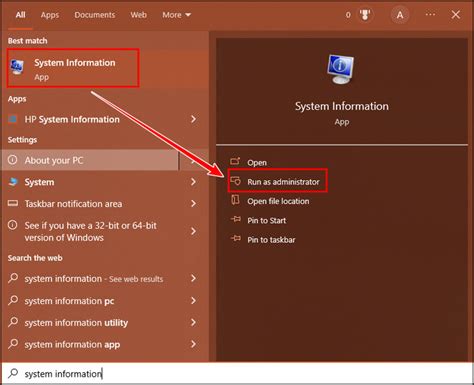474x385 pixels.
Task: Expand HP System Information chevron
Action: tap(193, 119)
